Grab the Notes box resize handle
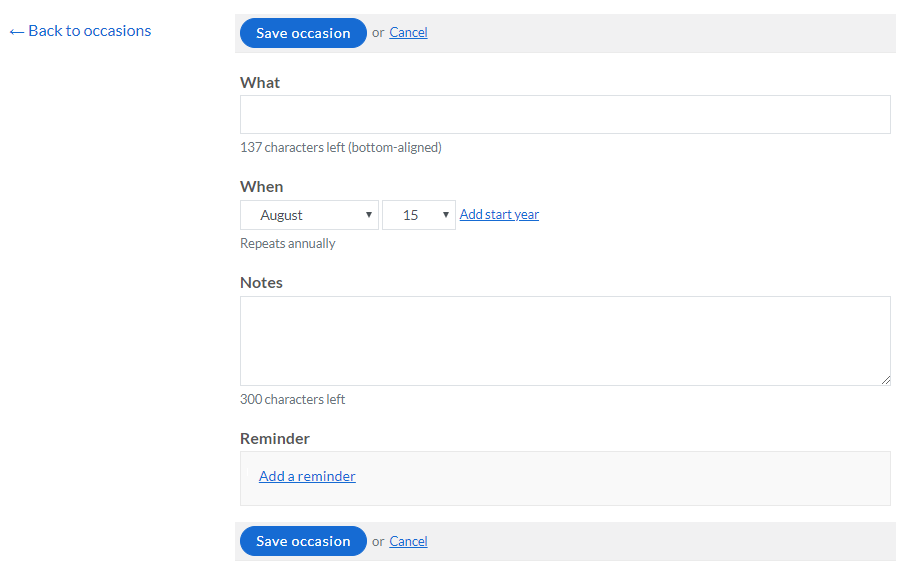911x573 pixels. pyautogui.click(x=885, y=380)
